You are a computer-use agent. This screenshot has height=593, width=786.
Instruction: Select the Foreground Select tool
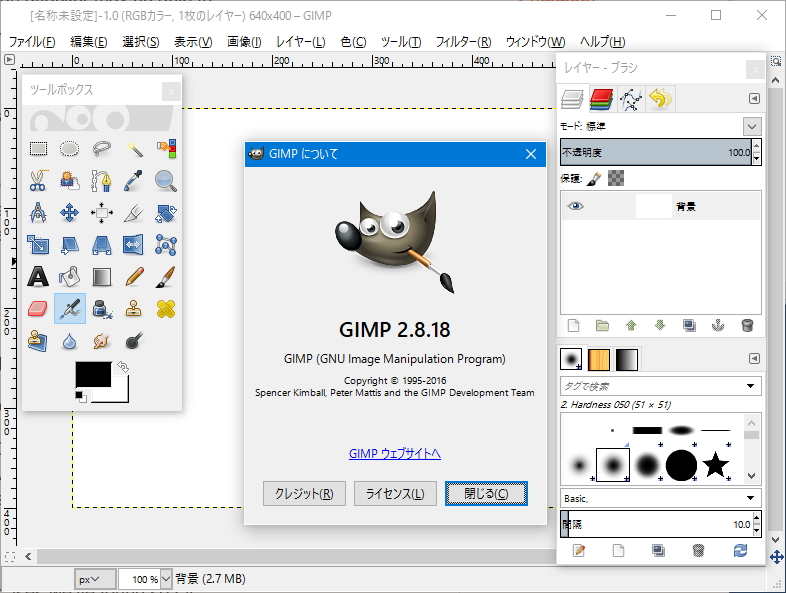tap(70, 181)
